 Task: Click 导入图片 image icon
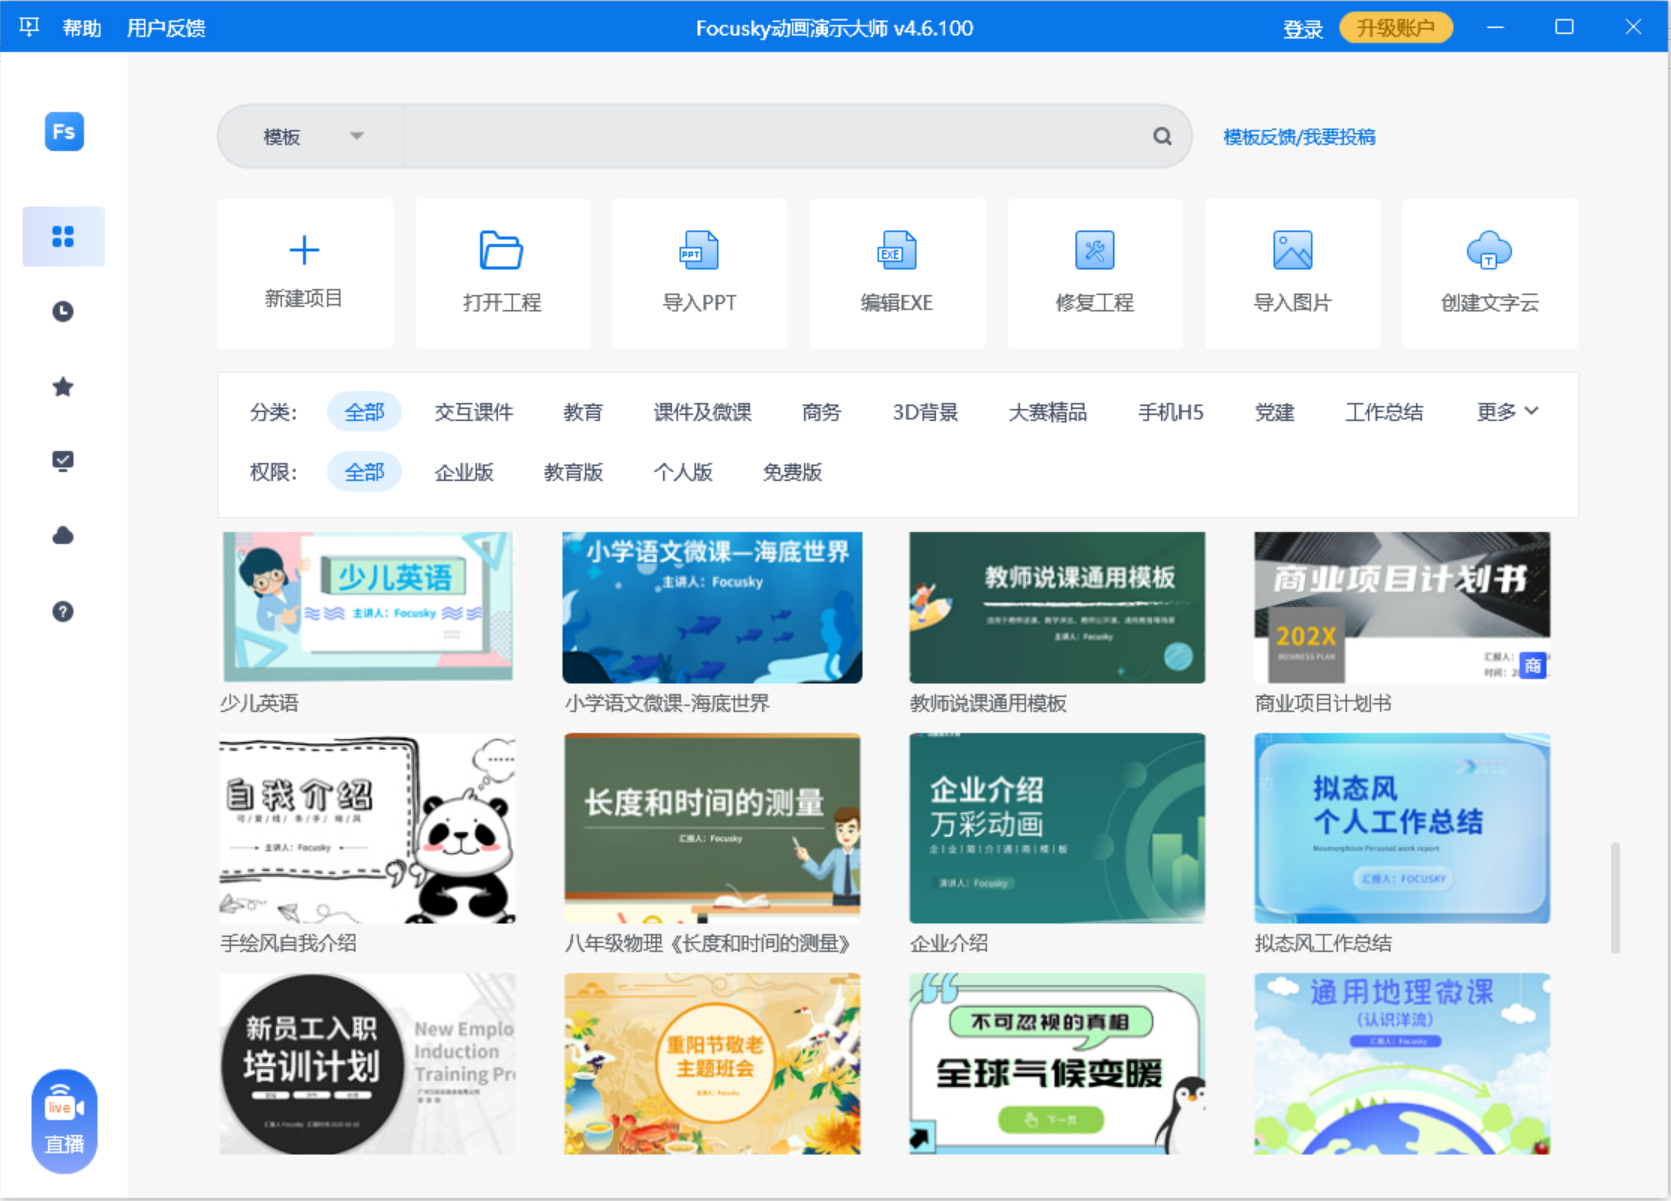click(1293, 250)
